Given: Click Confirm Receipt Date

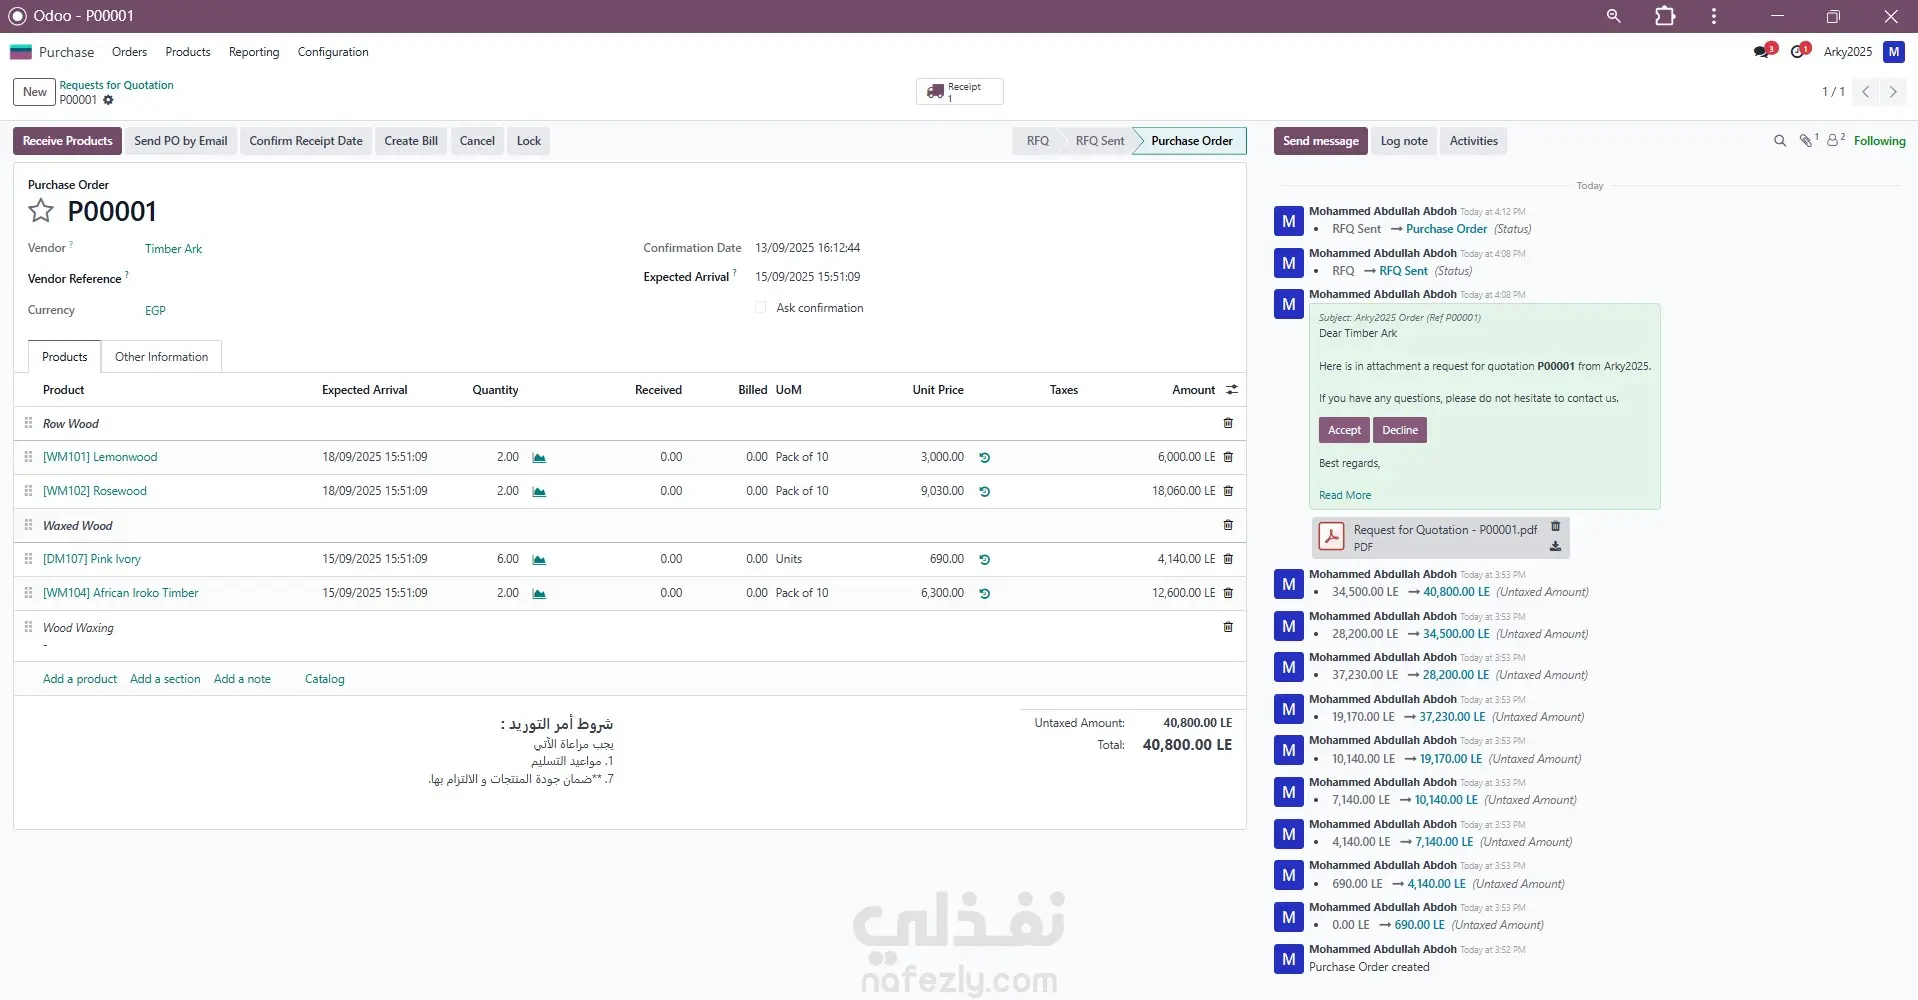Looking at the screenshot, I should [306, 141].
